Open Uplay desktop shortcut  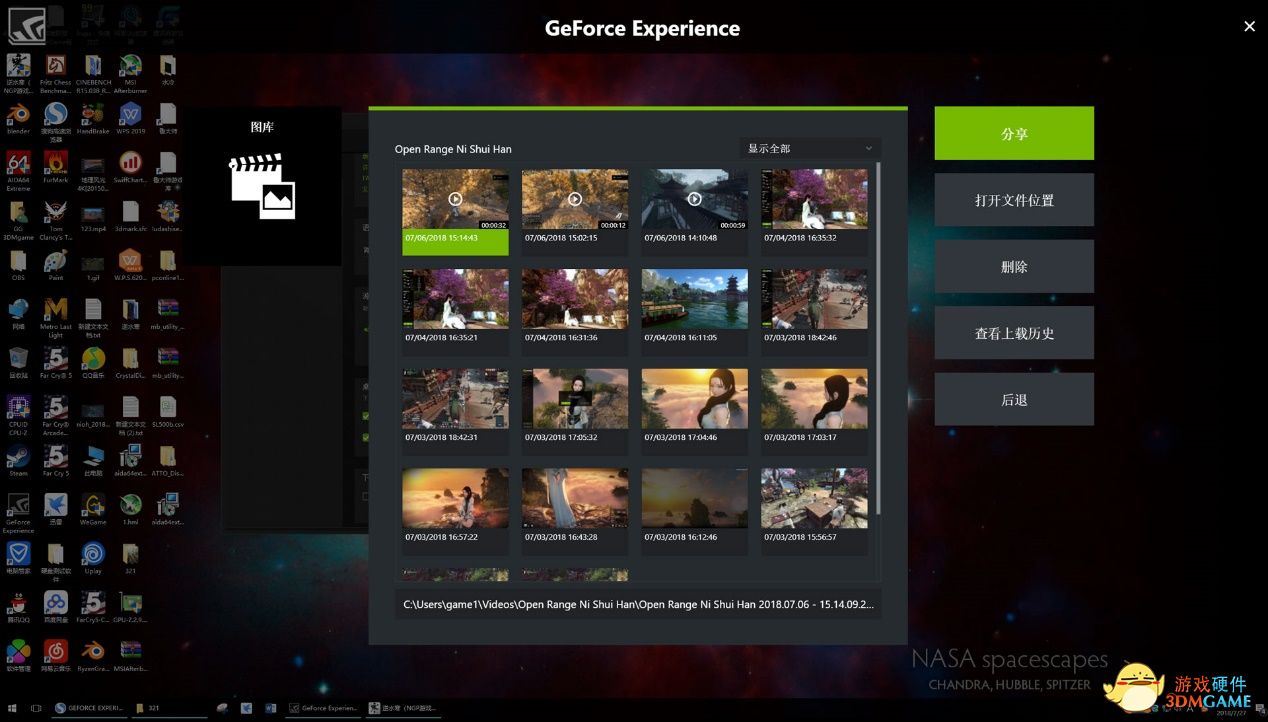pos(93,559)
